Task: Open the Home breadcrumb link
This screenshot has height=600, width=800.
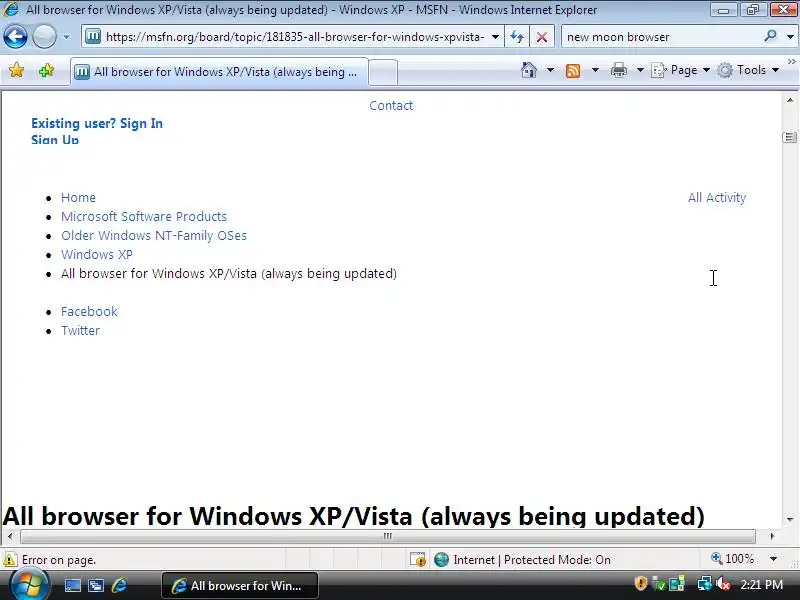Action: point(78,197)
